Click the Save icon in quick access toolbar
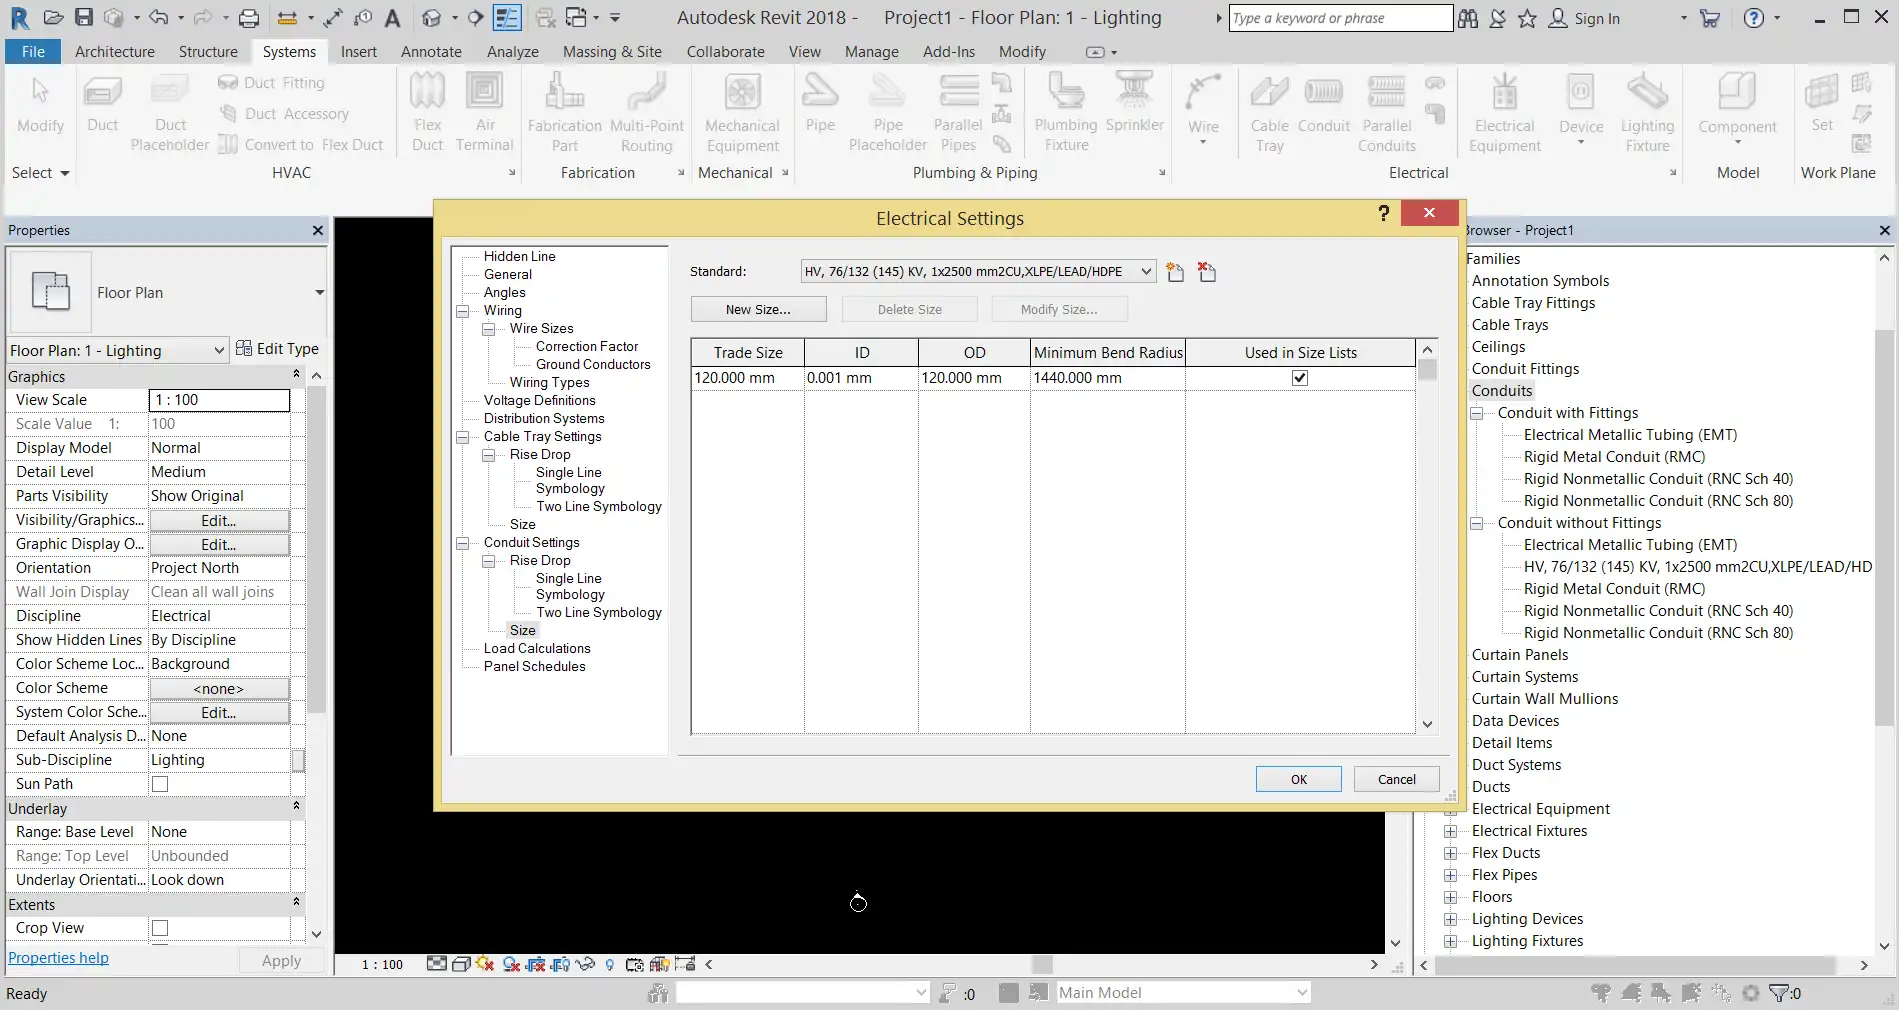The height and width of the screenshot is (1010, 1899). point(84,17)
